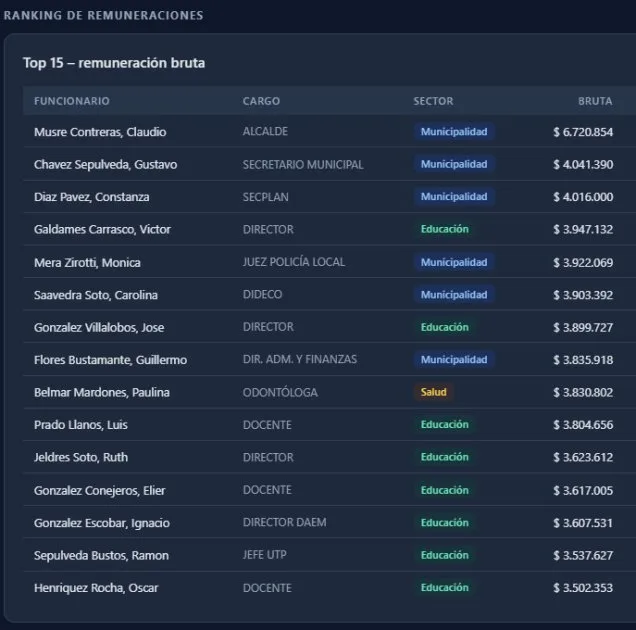Click the SECTOR column header
Screen dimensions: 636x630
coord(433,101)
